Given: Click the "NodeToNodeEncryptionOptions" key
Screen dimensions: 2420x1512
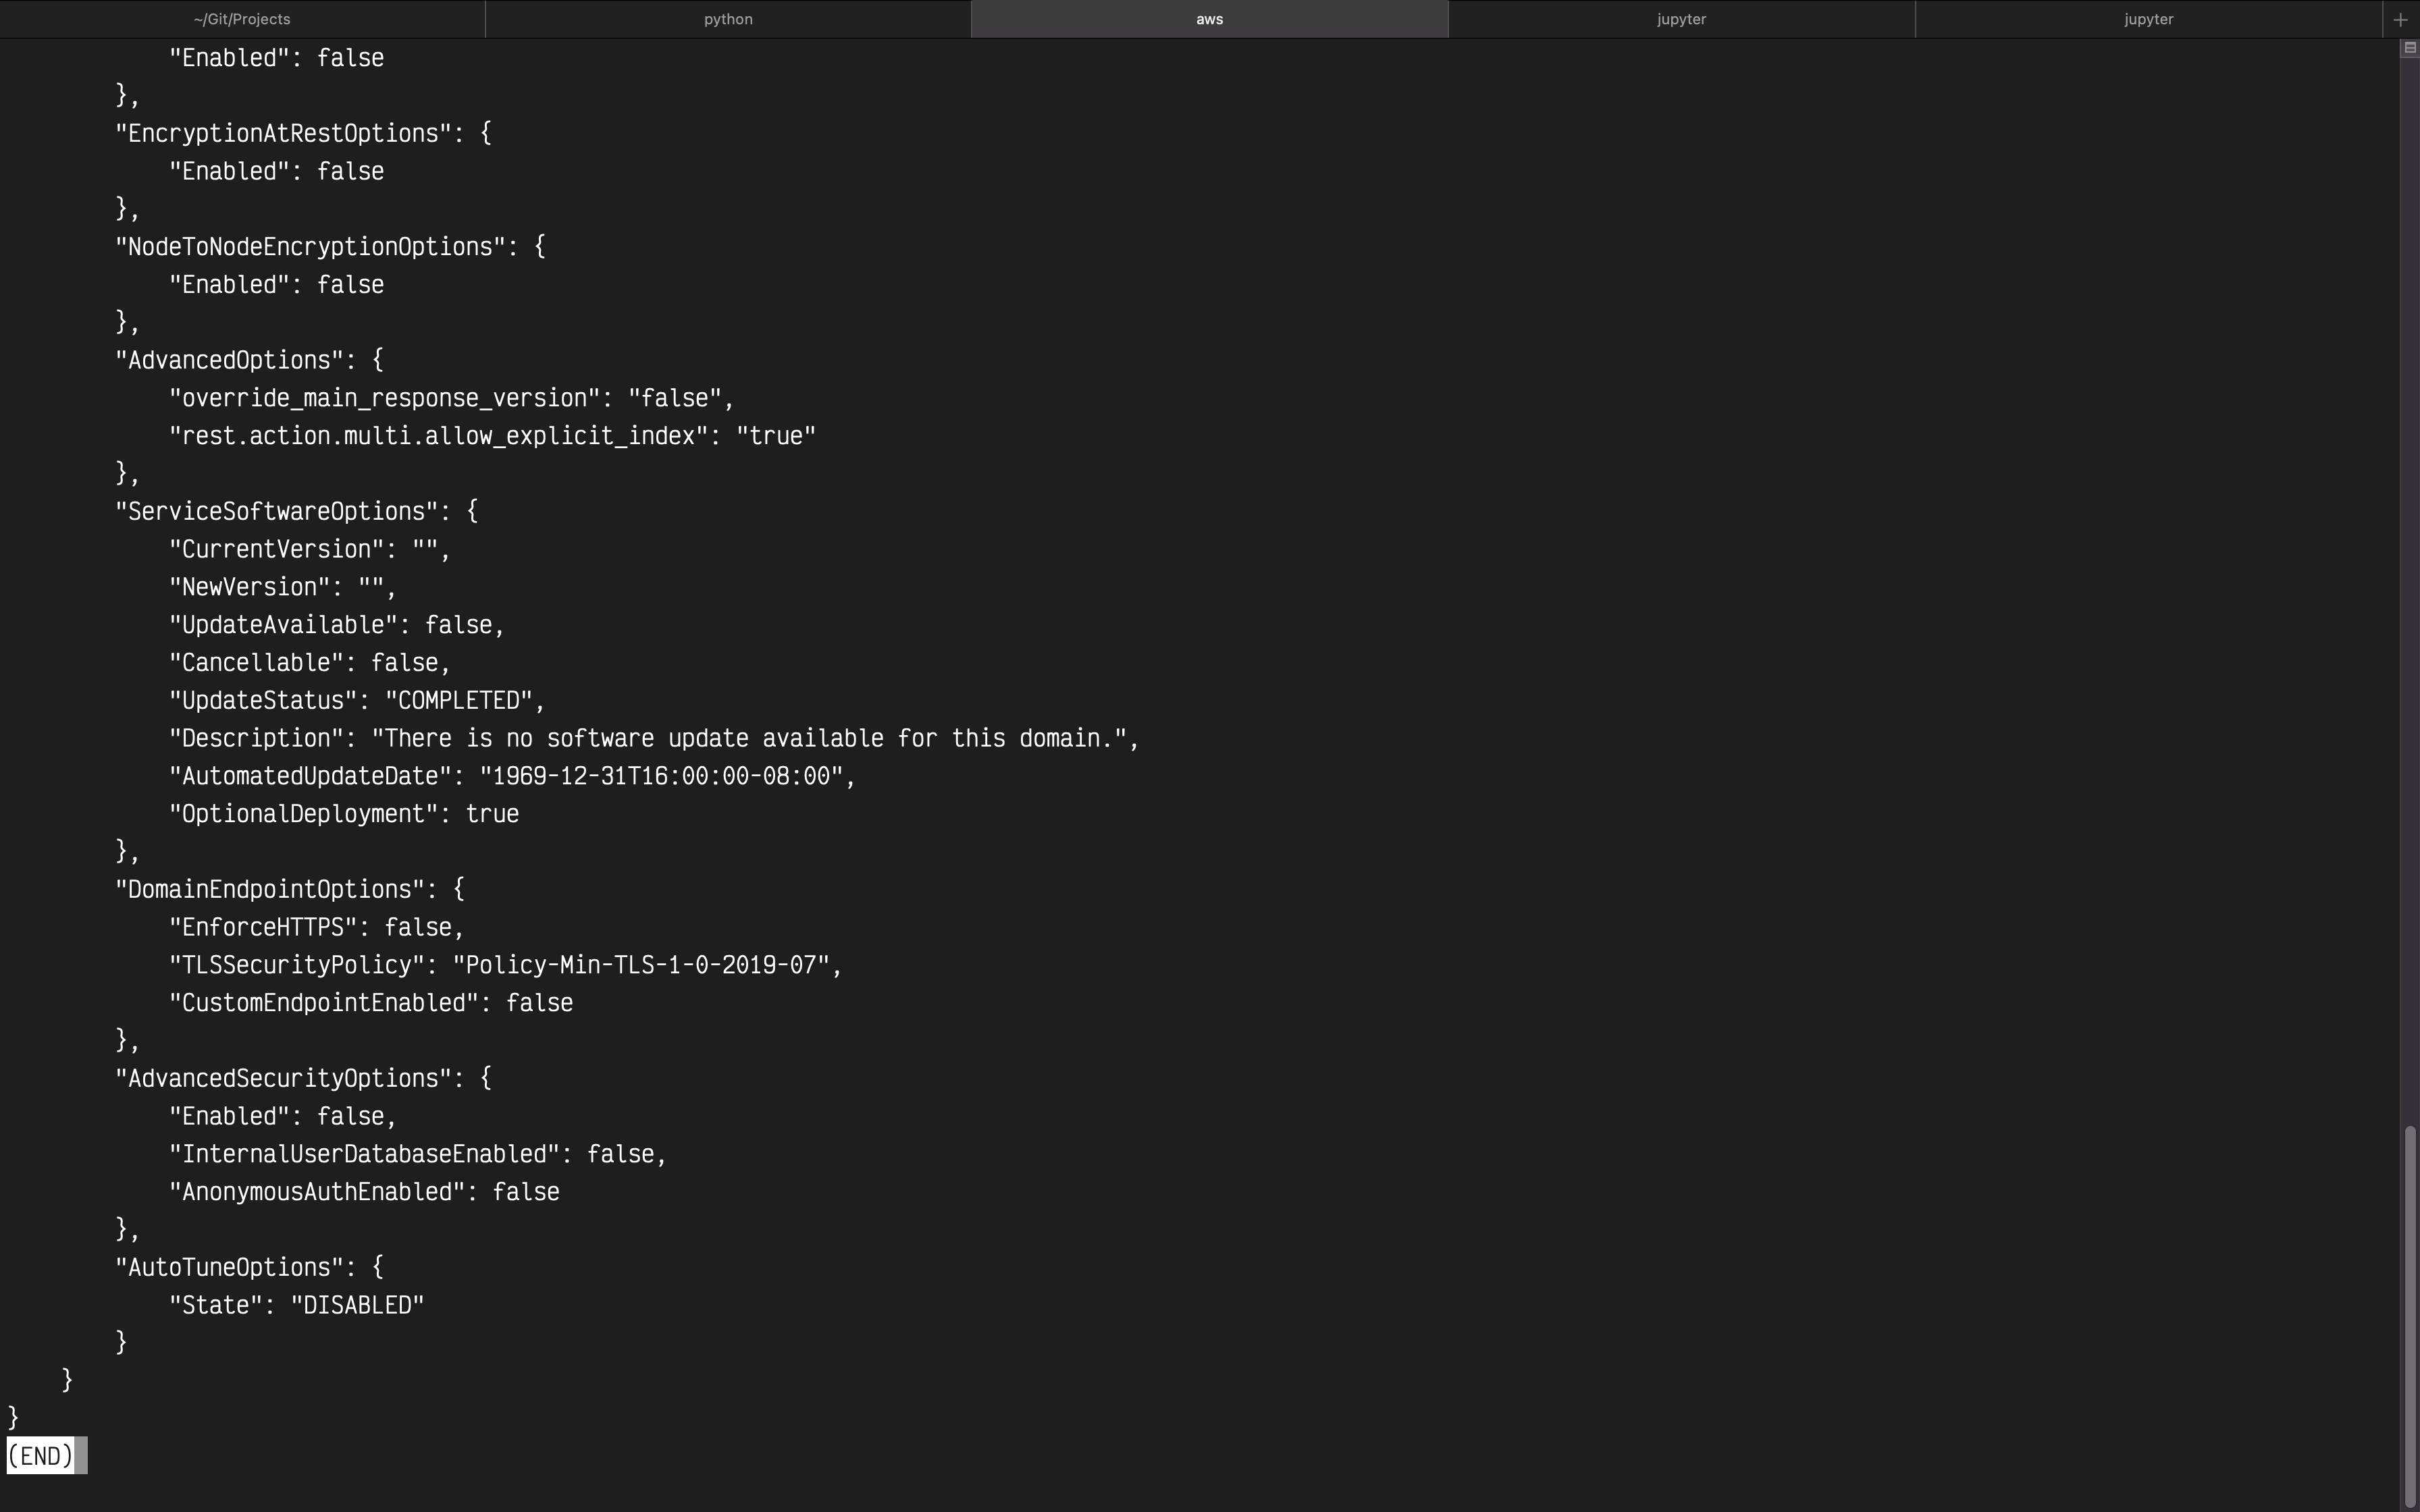Looking at the screenshot, I should pos(310,247).
